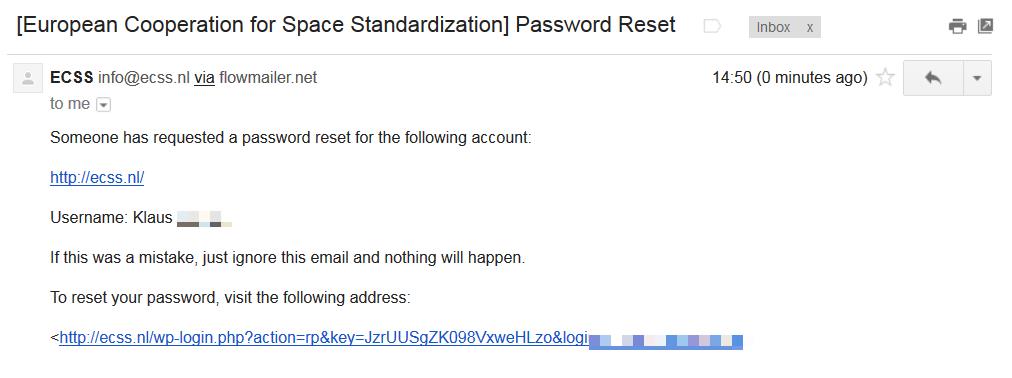Open the more options arrow beside reply
Viewport: 1012px width, 378px height.
977,78
